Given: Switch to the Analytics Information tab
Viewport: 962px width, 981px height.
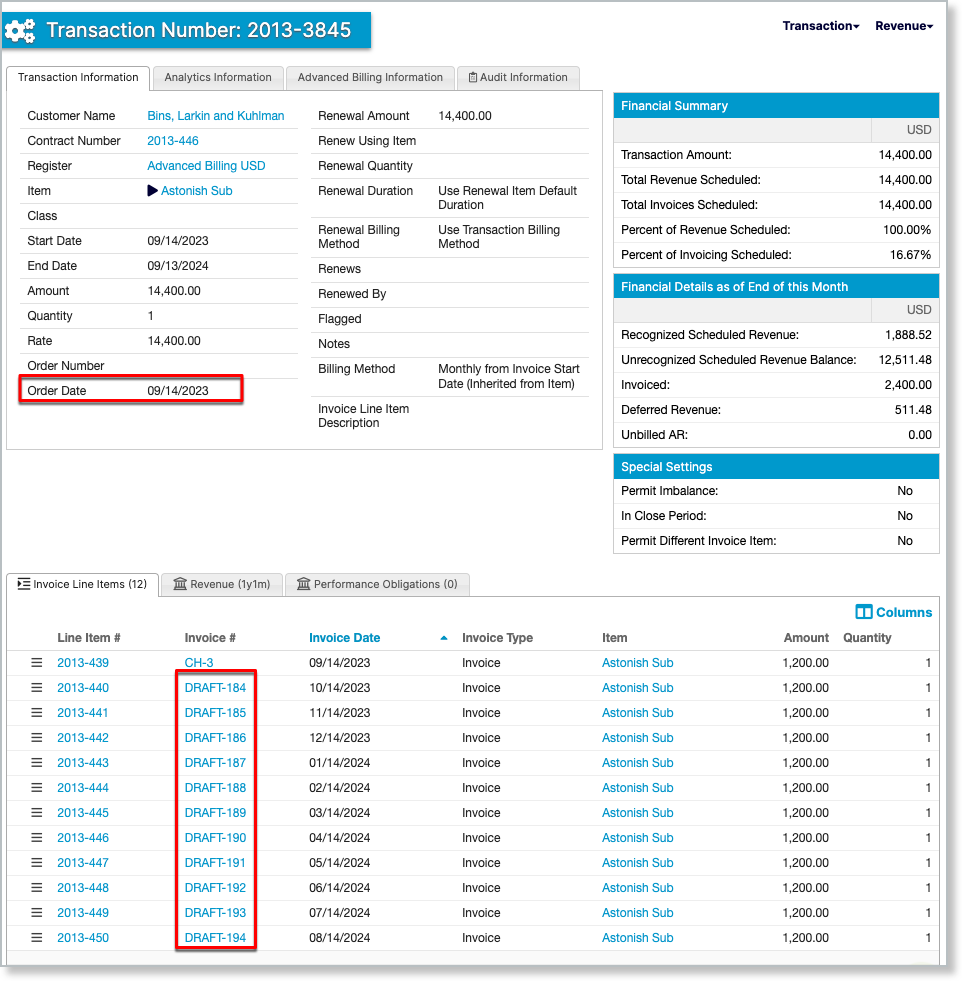Looking at the screenshot, I should pos(218,77).
